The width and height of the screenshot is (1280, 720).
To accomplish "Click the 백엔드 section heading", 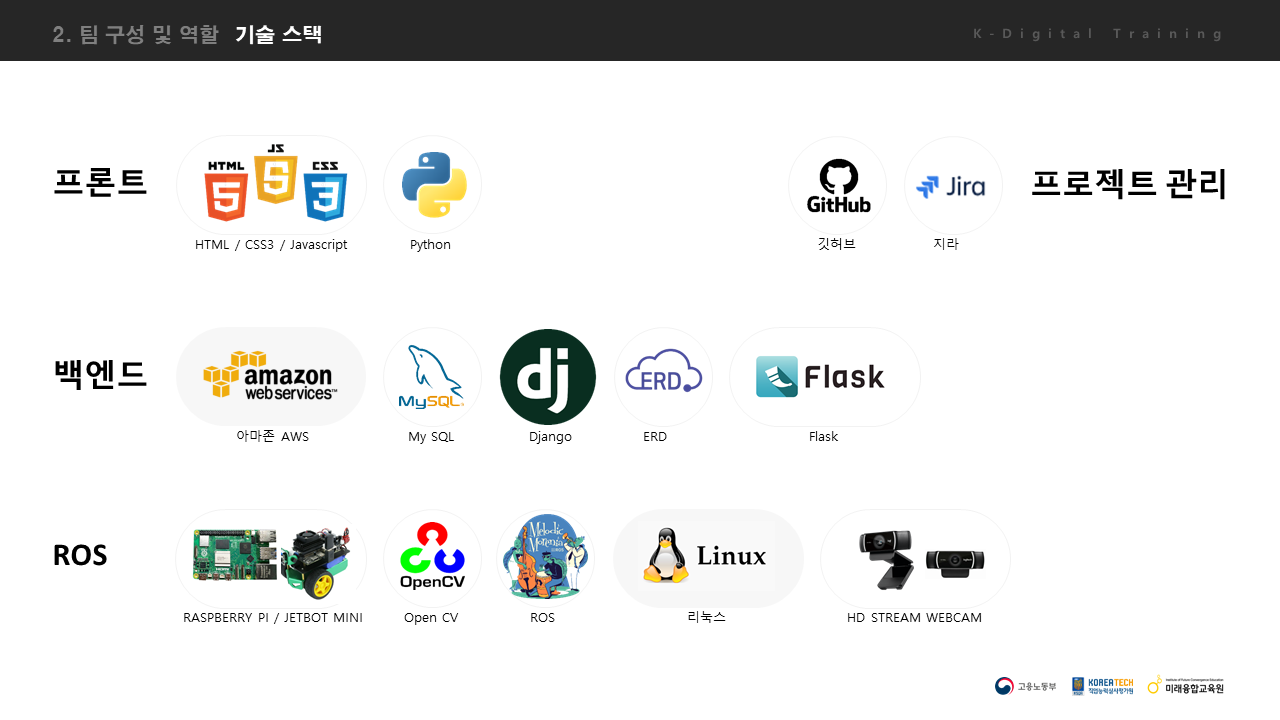I will (x=100, y=373).
